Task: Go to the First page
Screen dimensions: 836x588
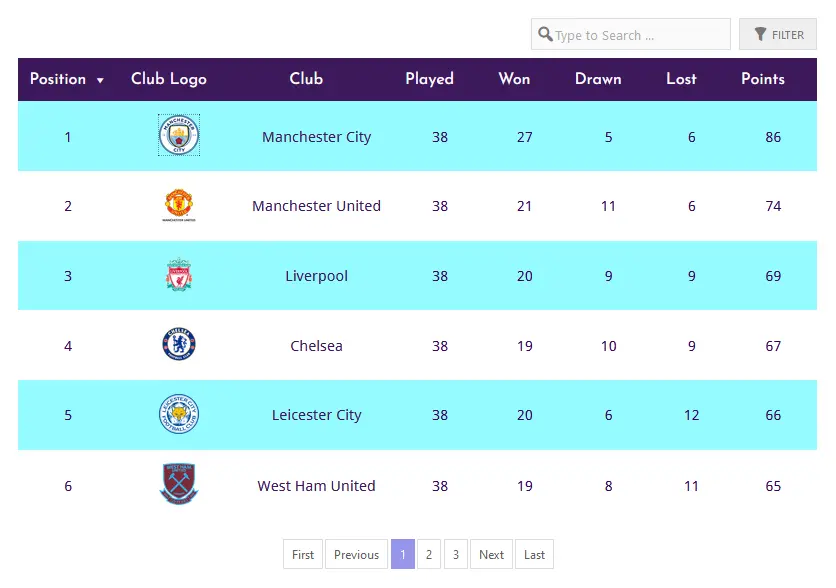Action: pos(303,554)
